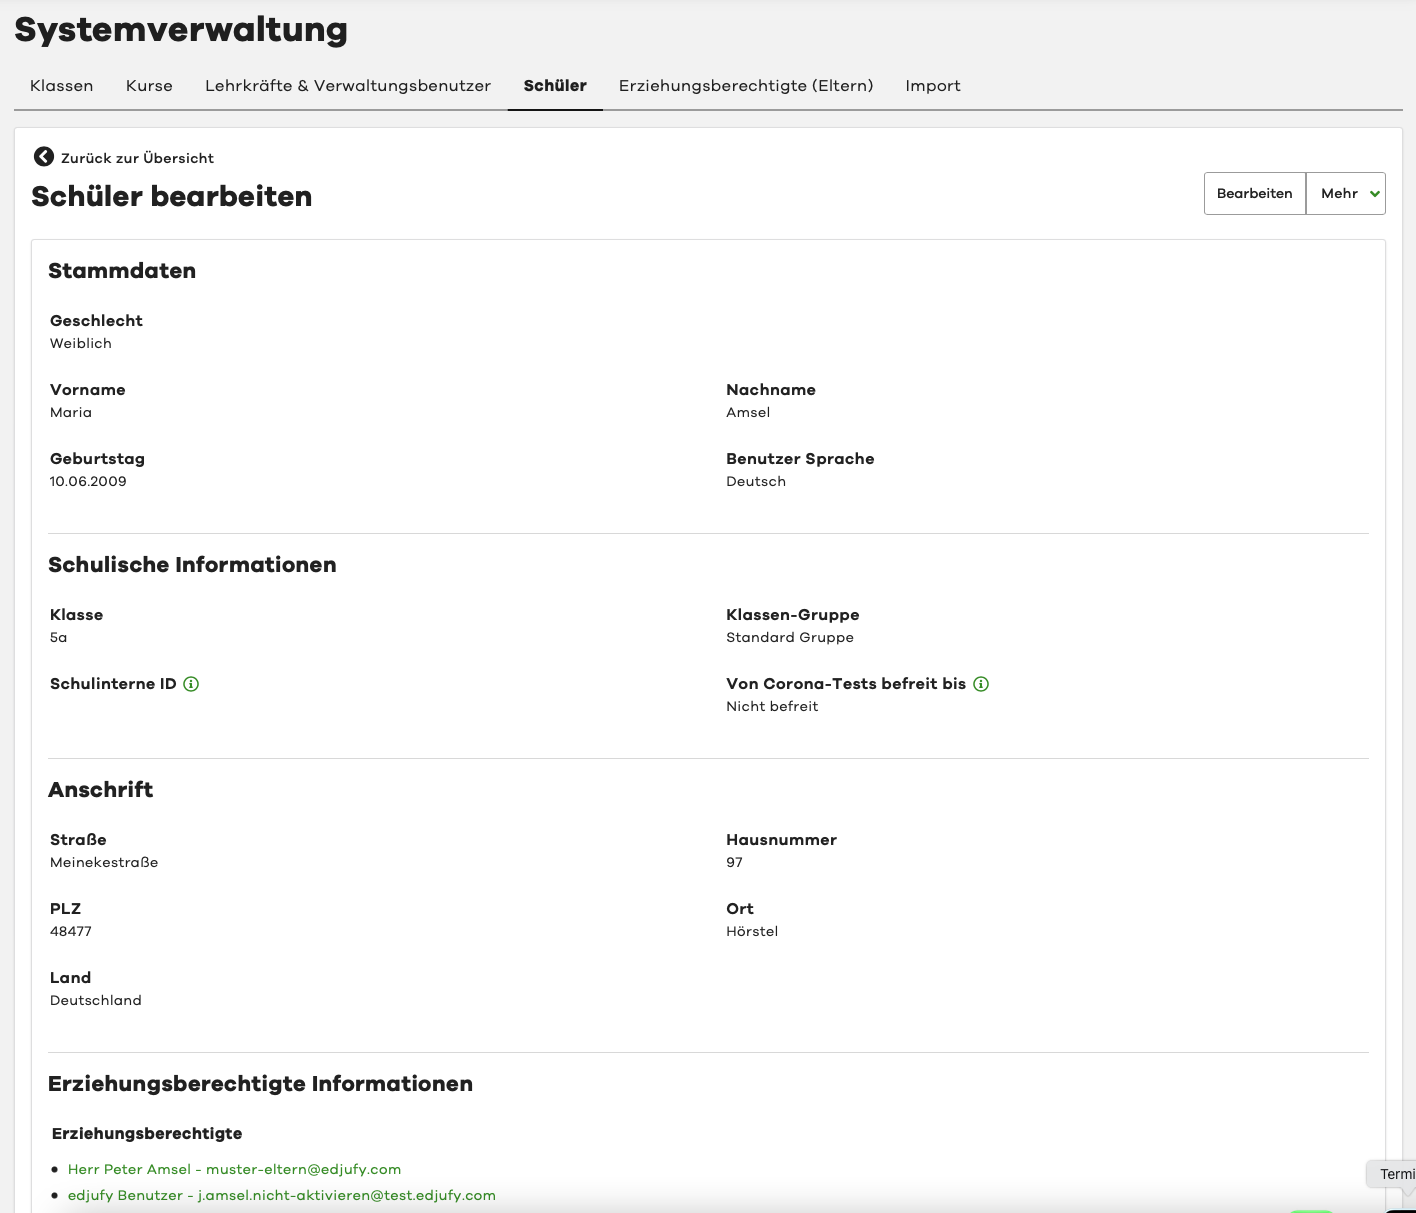Open the Kurse tab
Image resolution: width=1416 pixels, height=1213 pixels.
tap(149, 86)
